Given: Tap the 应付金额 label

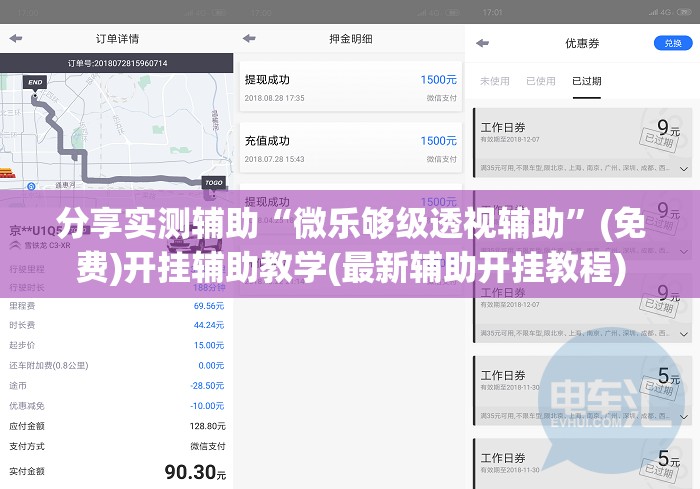Looking at the screenshot, I should tap(27, 426).
